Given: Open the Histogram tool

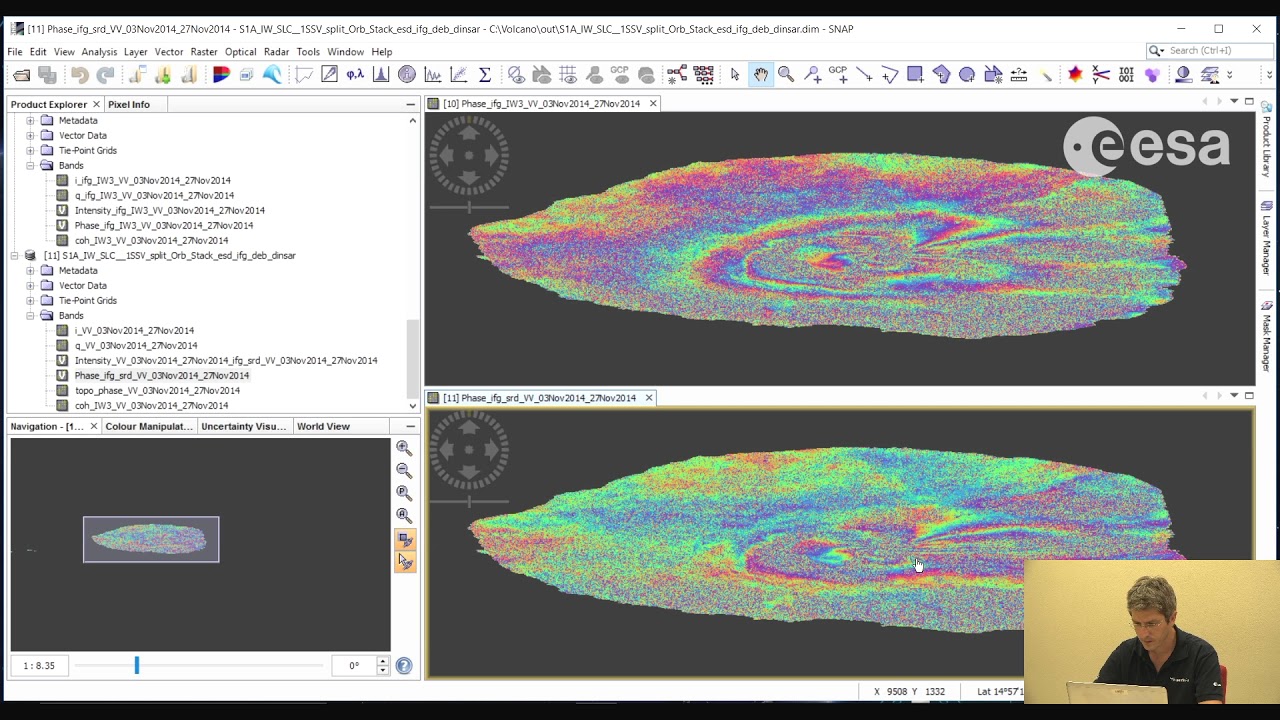Looking at the screenshot, I should [381, 75].
